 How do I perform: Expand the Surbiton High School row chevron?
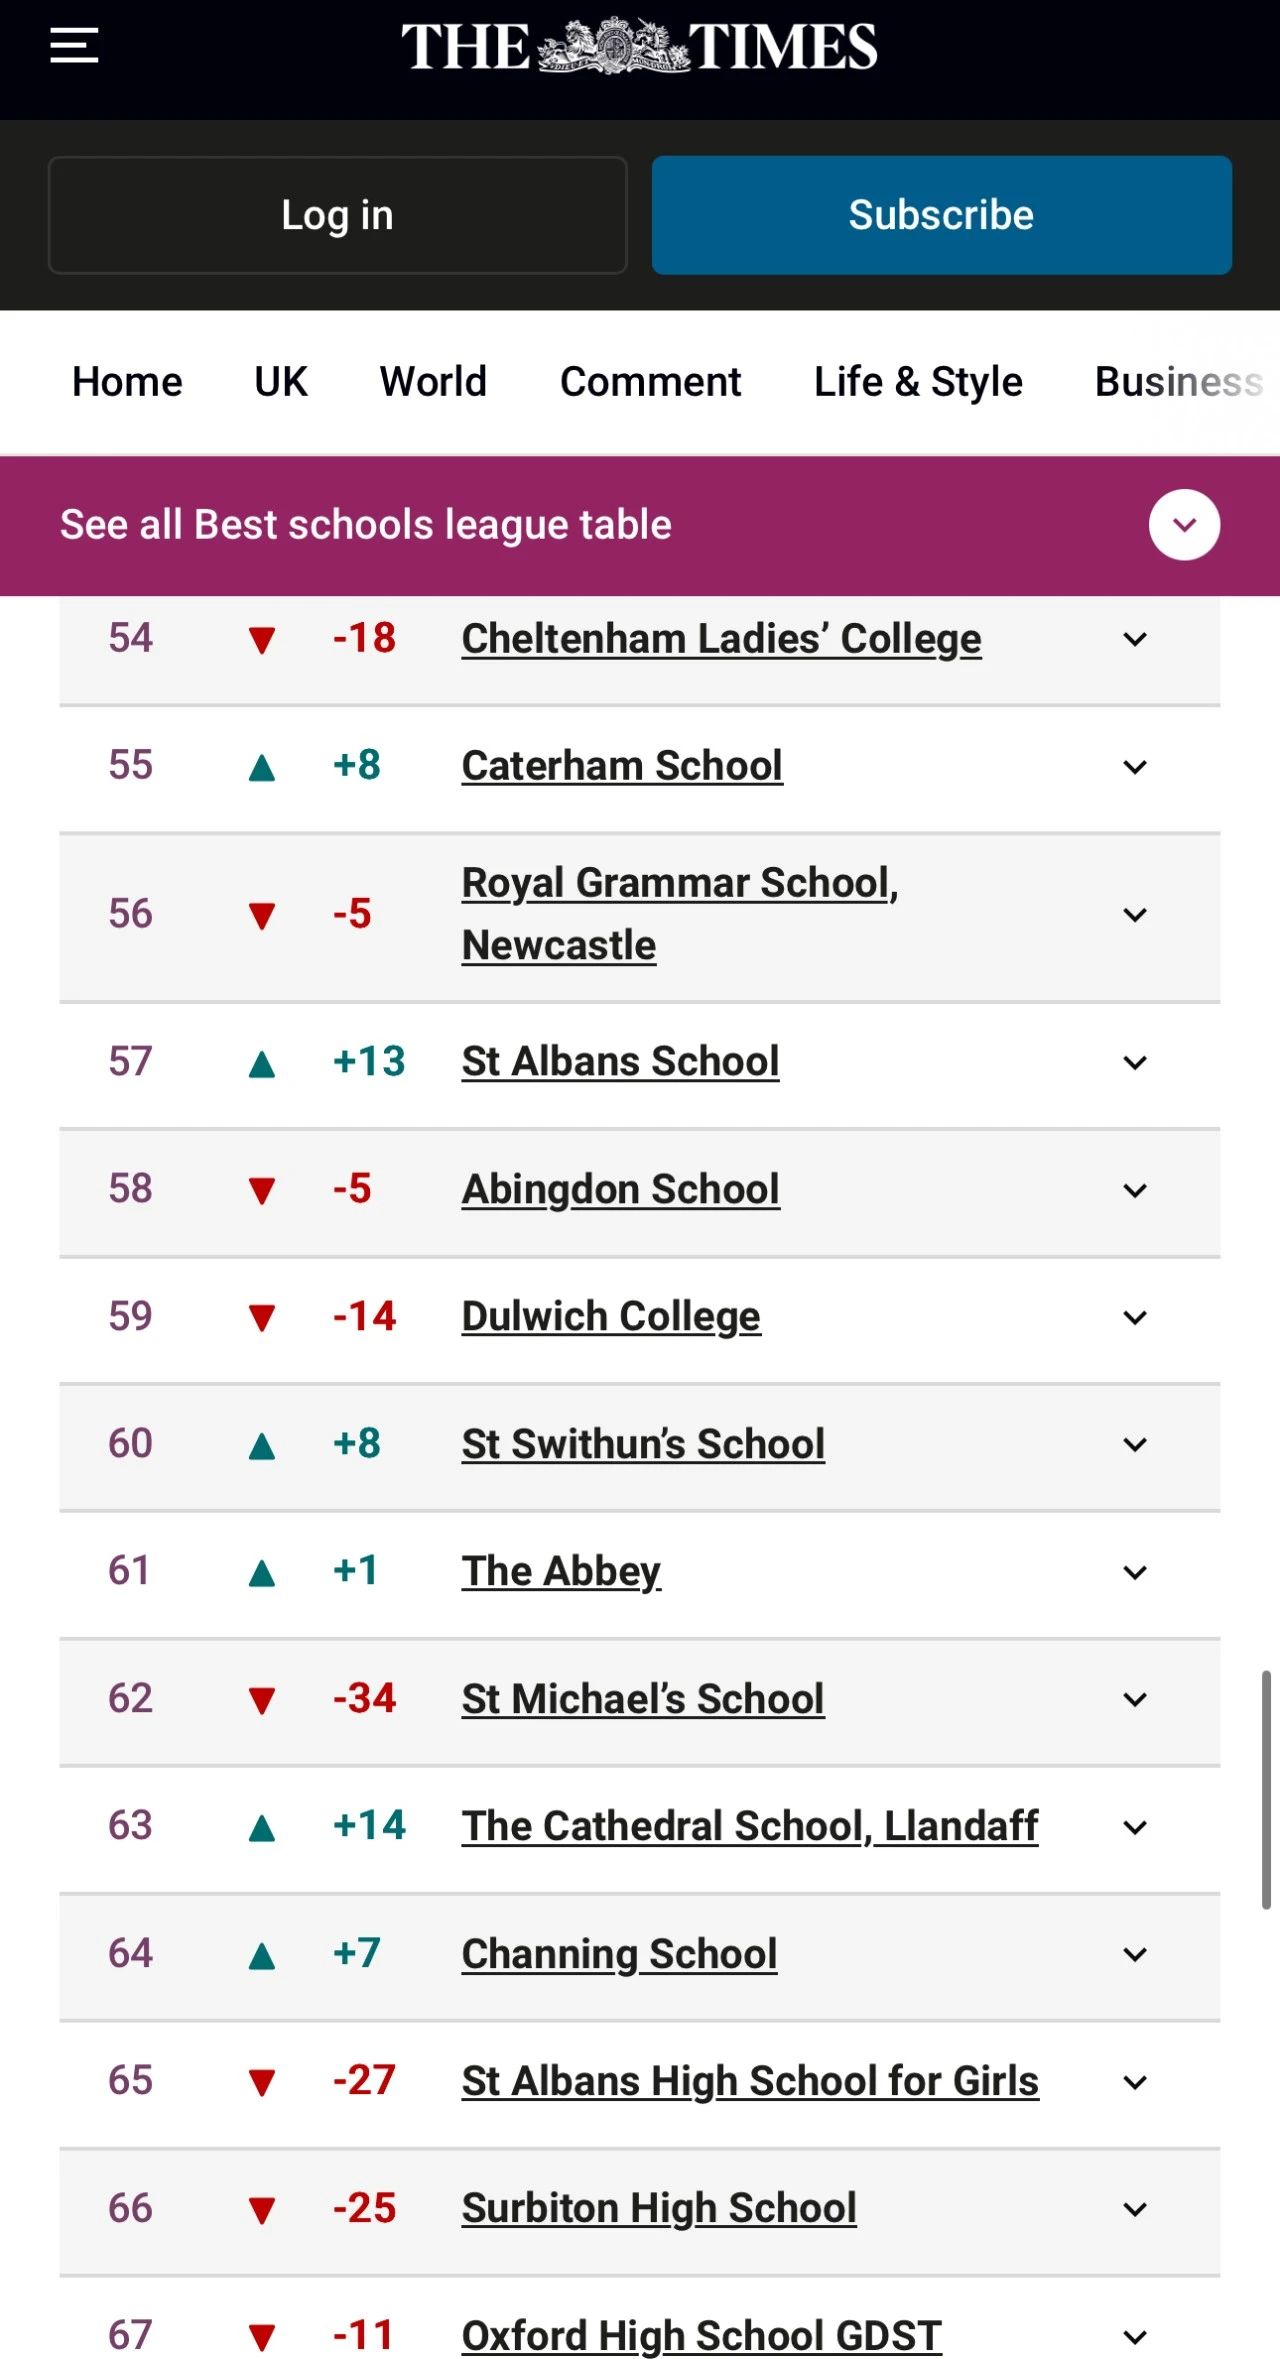pos(1135,2209)
